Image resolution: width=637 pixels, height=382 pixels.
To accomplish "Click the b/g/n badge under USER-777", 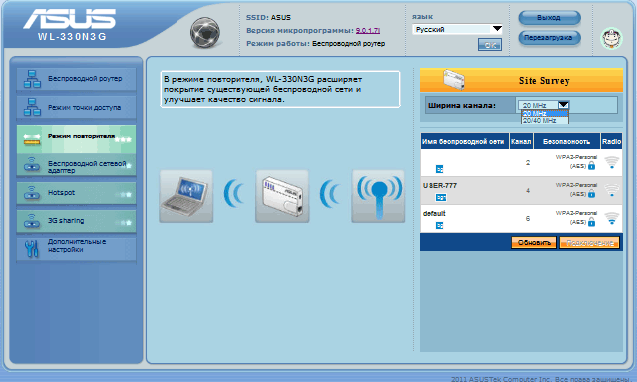I will pos(441,198).
